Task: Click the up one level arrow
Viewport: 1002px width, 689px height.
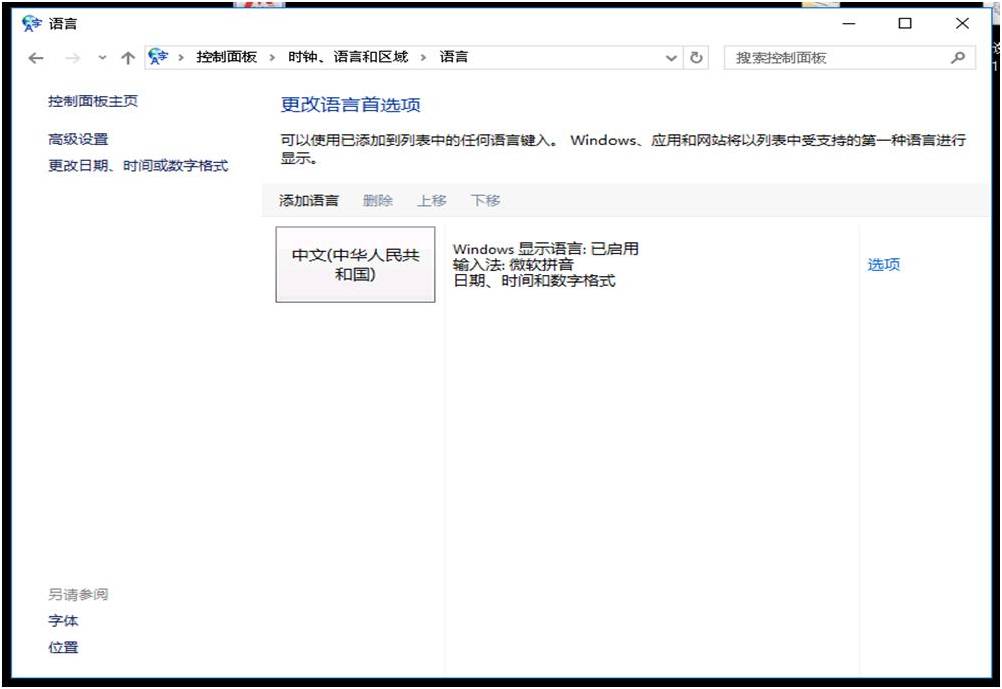Action: [x=127, y=58]
